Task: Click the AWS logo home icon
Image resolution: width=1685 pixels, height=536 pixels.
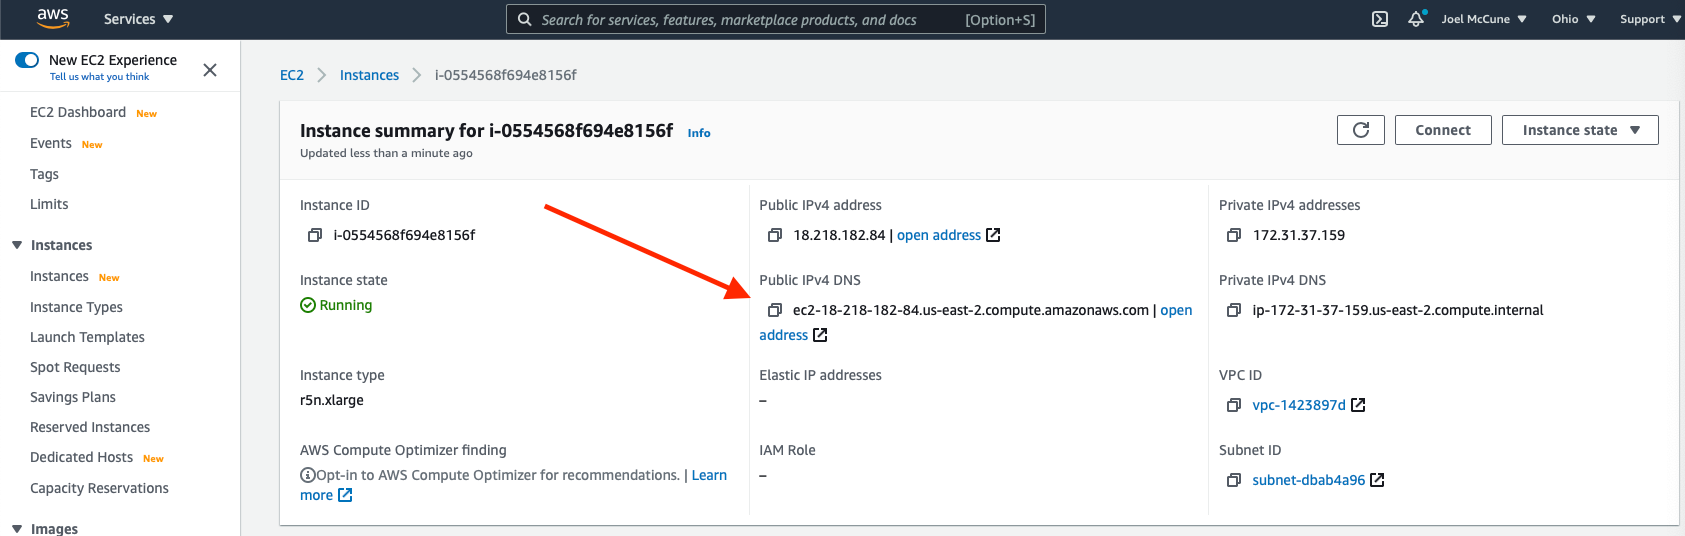Action: tap(53, 18)
